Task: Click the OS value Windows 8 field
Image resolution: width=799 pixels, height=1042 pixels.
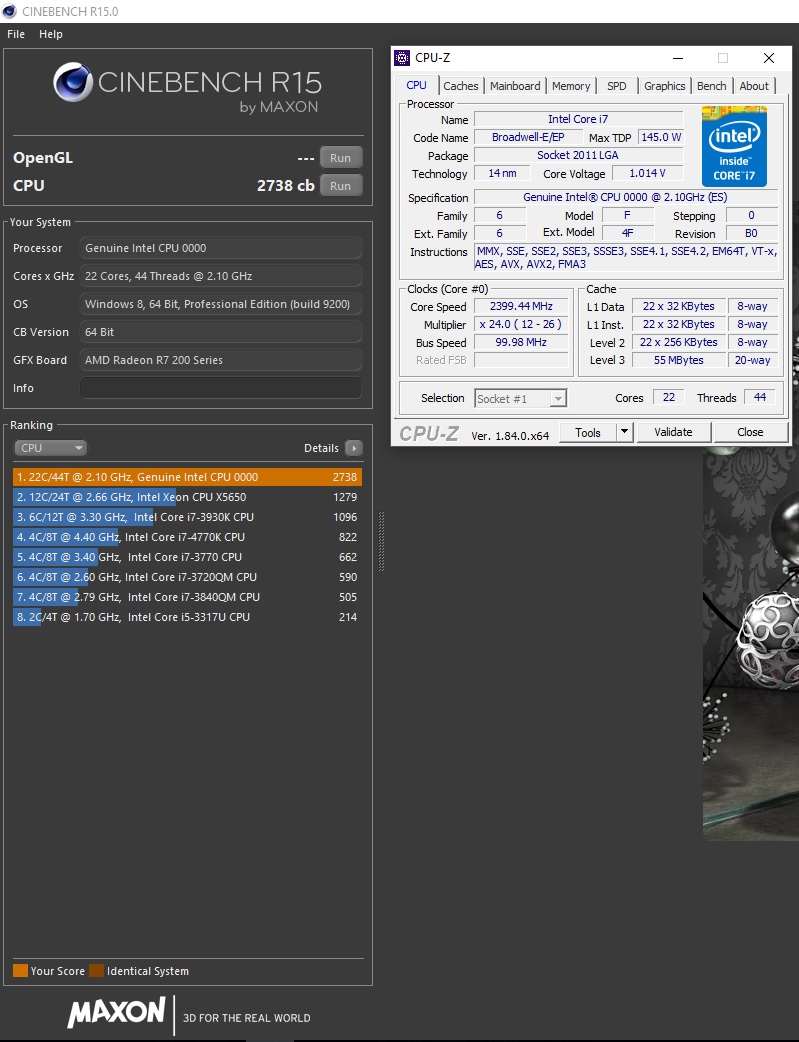Action: [x=221, y=304]
